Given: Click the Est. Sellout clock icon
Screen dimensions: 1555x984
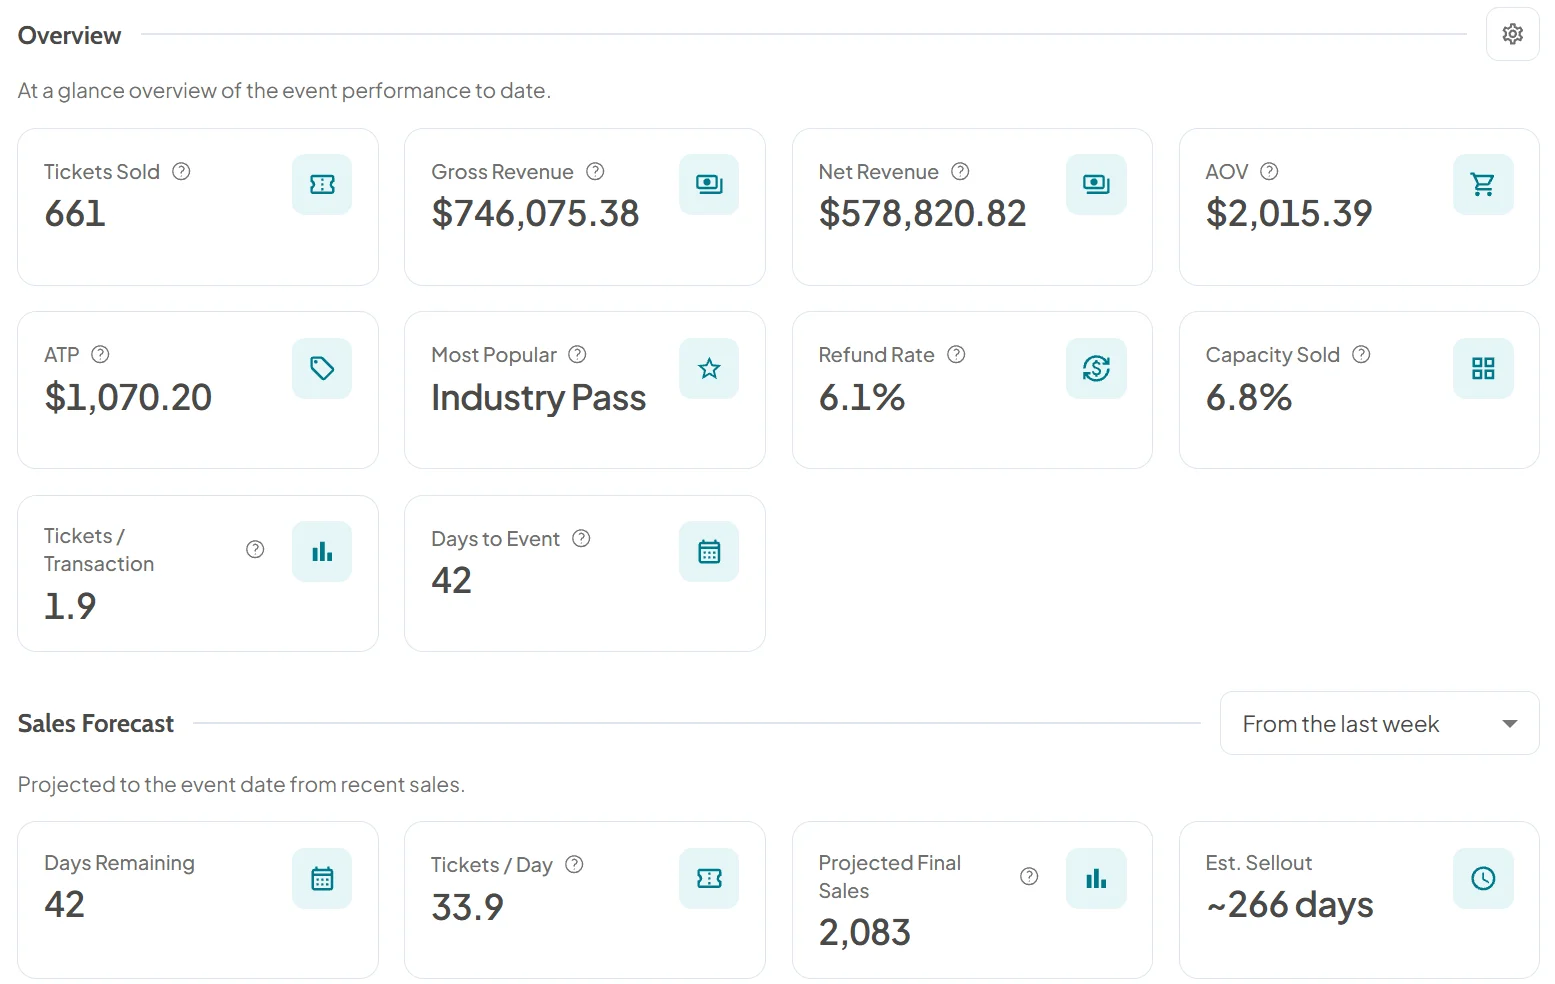Looking at the screenshot, I should [1483, 878].
